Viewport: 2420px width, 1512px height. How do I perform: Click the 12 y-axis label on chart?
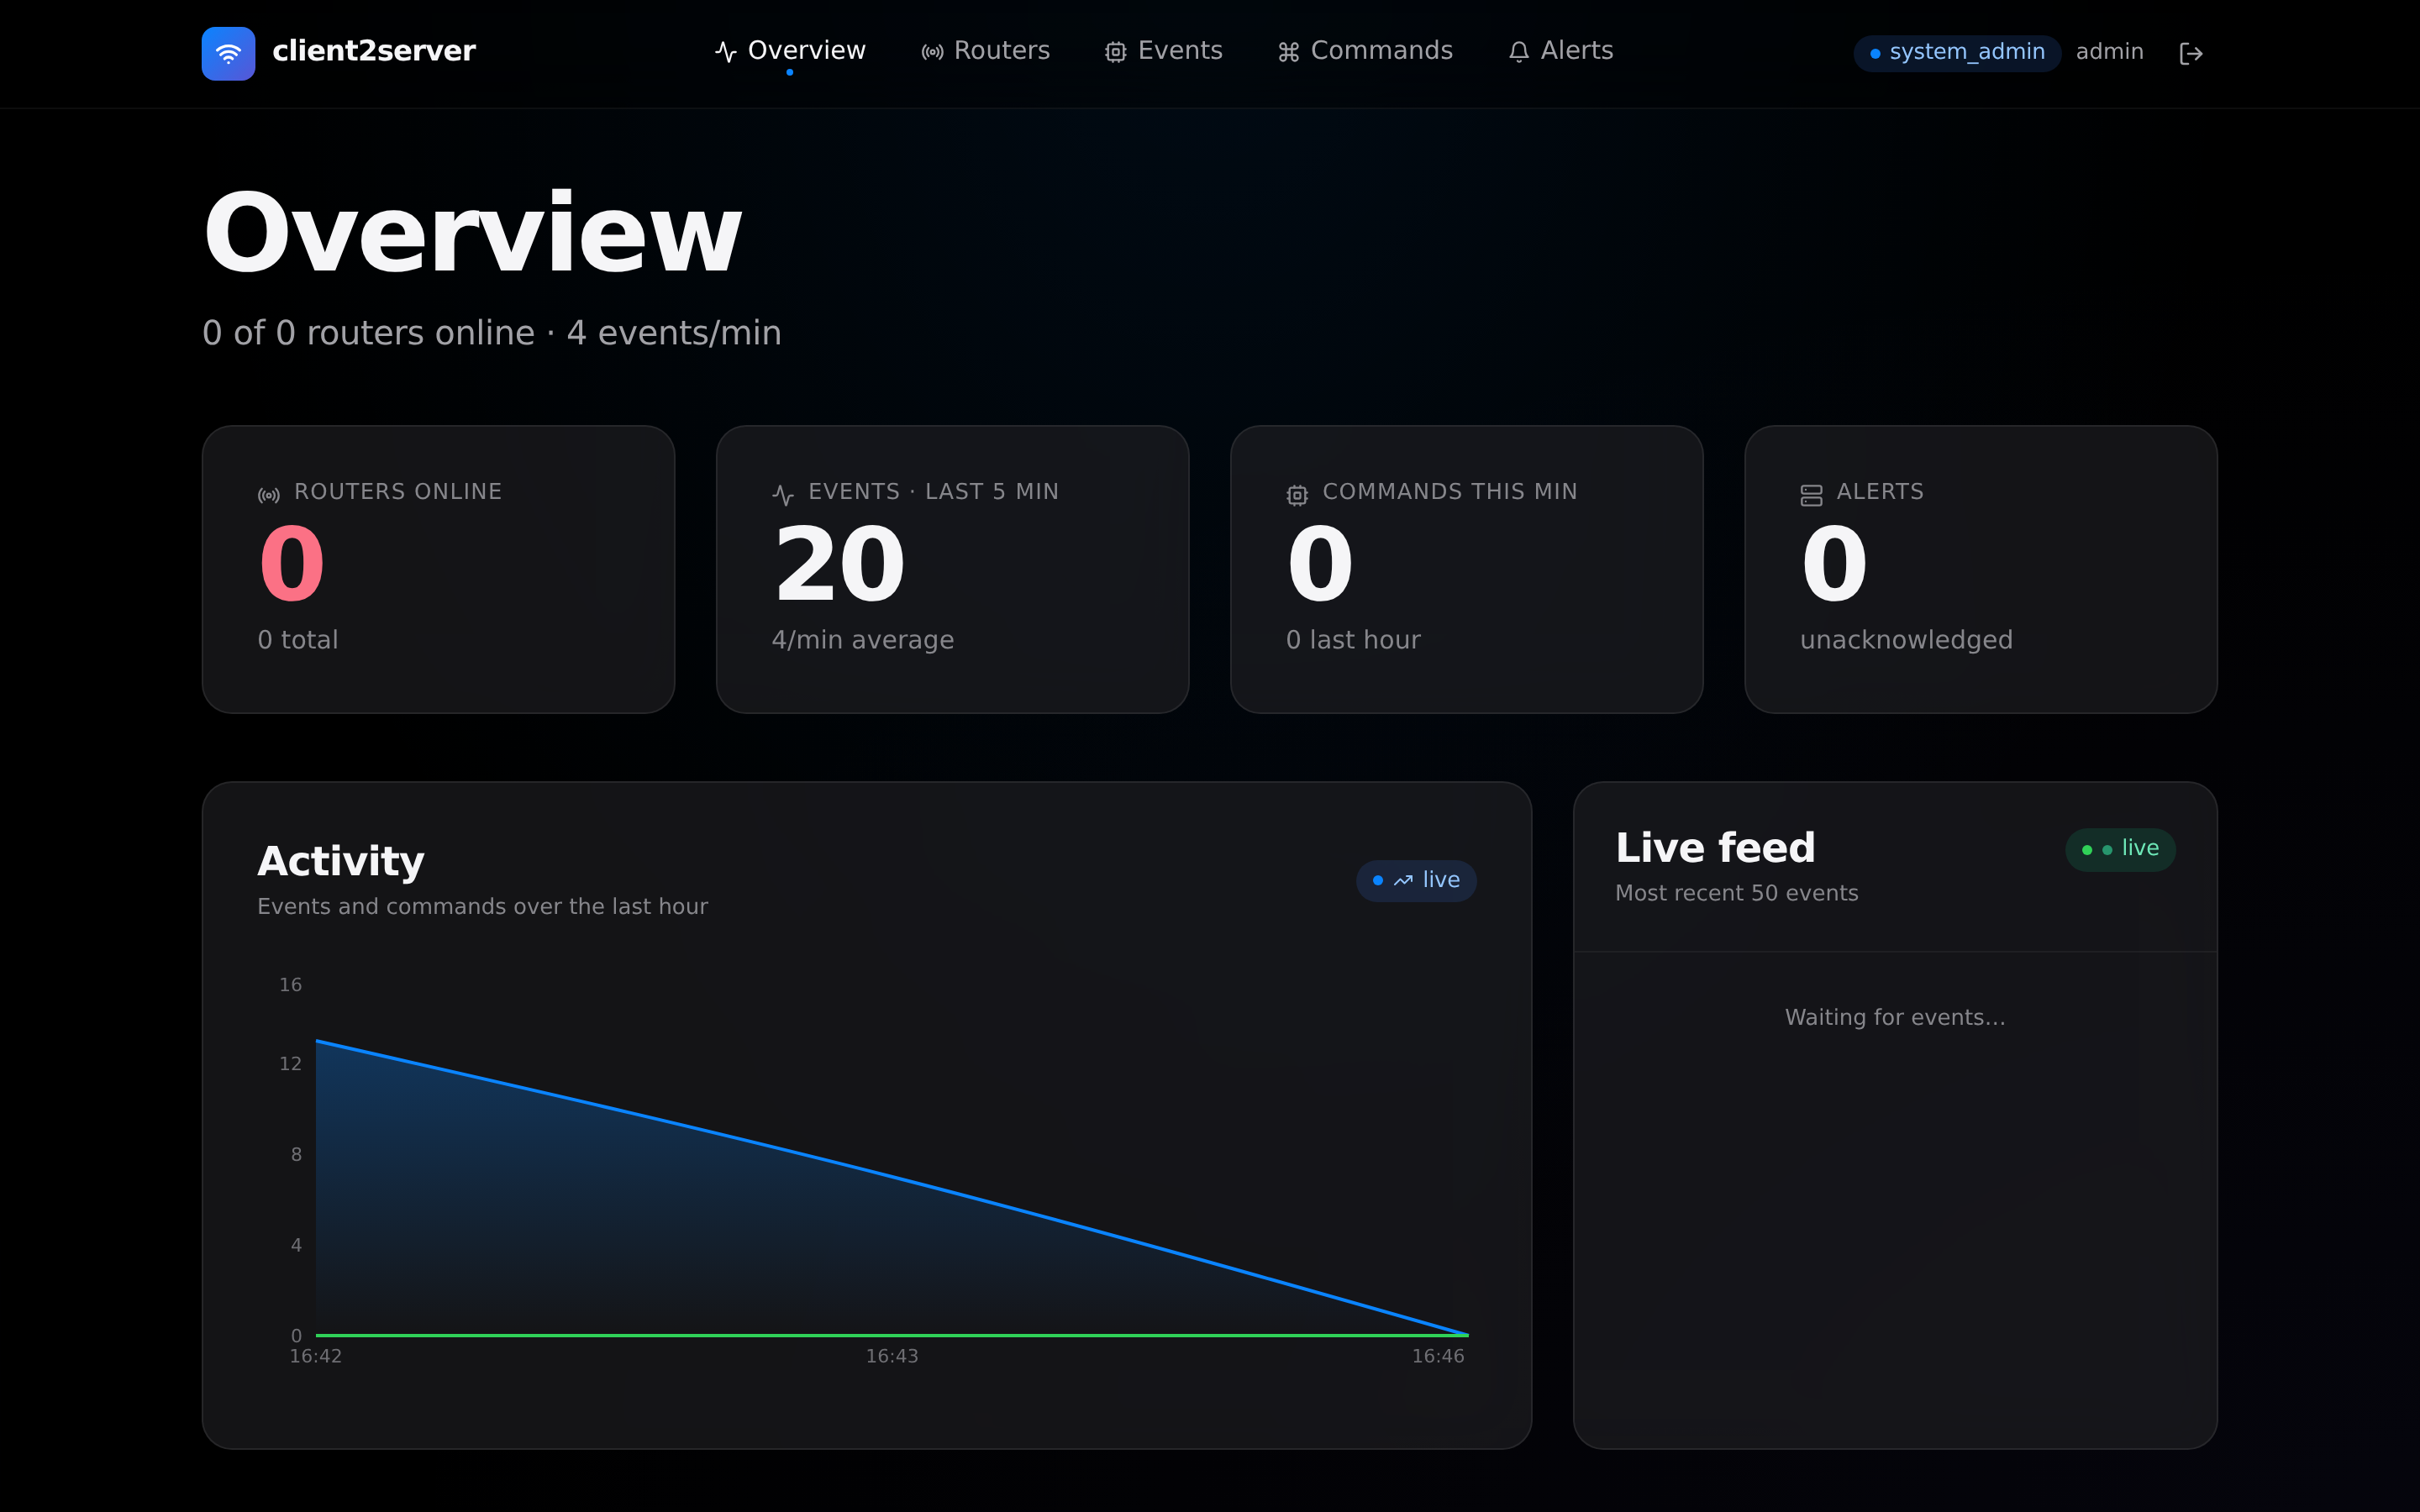pos(290,1064)
